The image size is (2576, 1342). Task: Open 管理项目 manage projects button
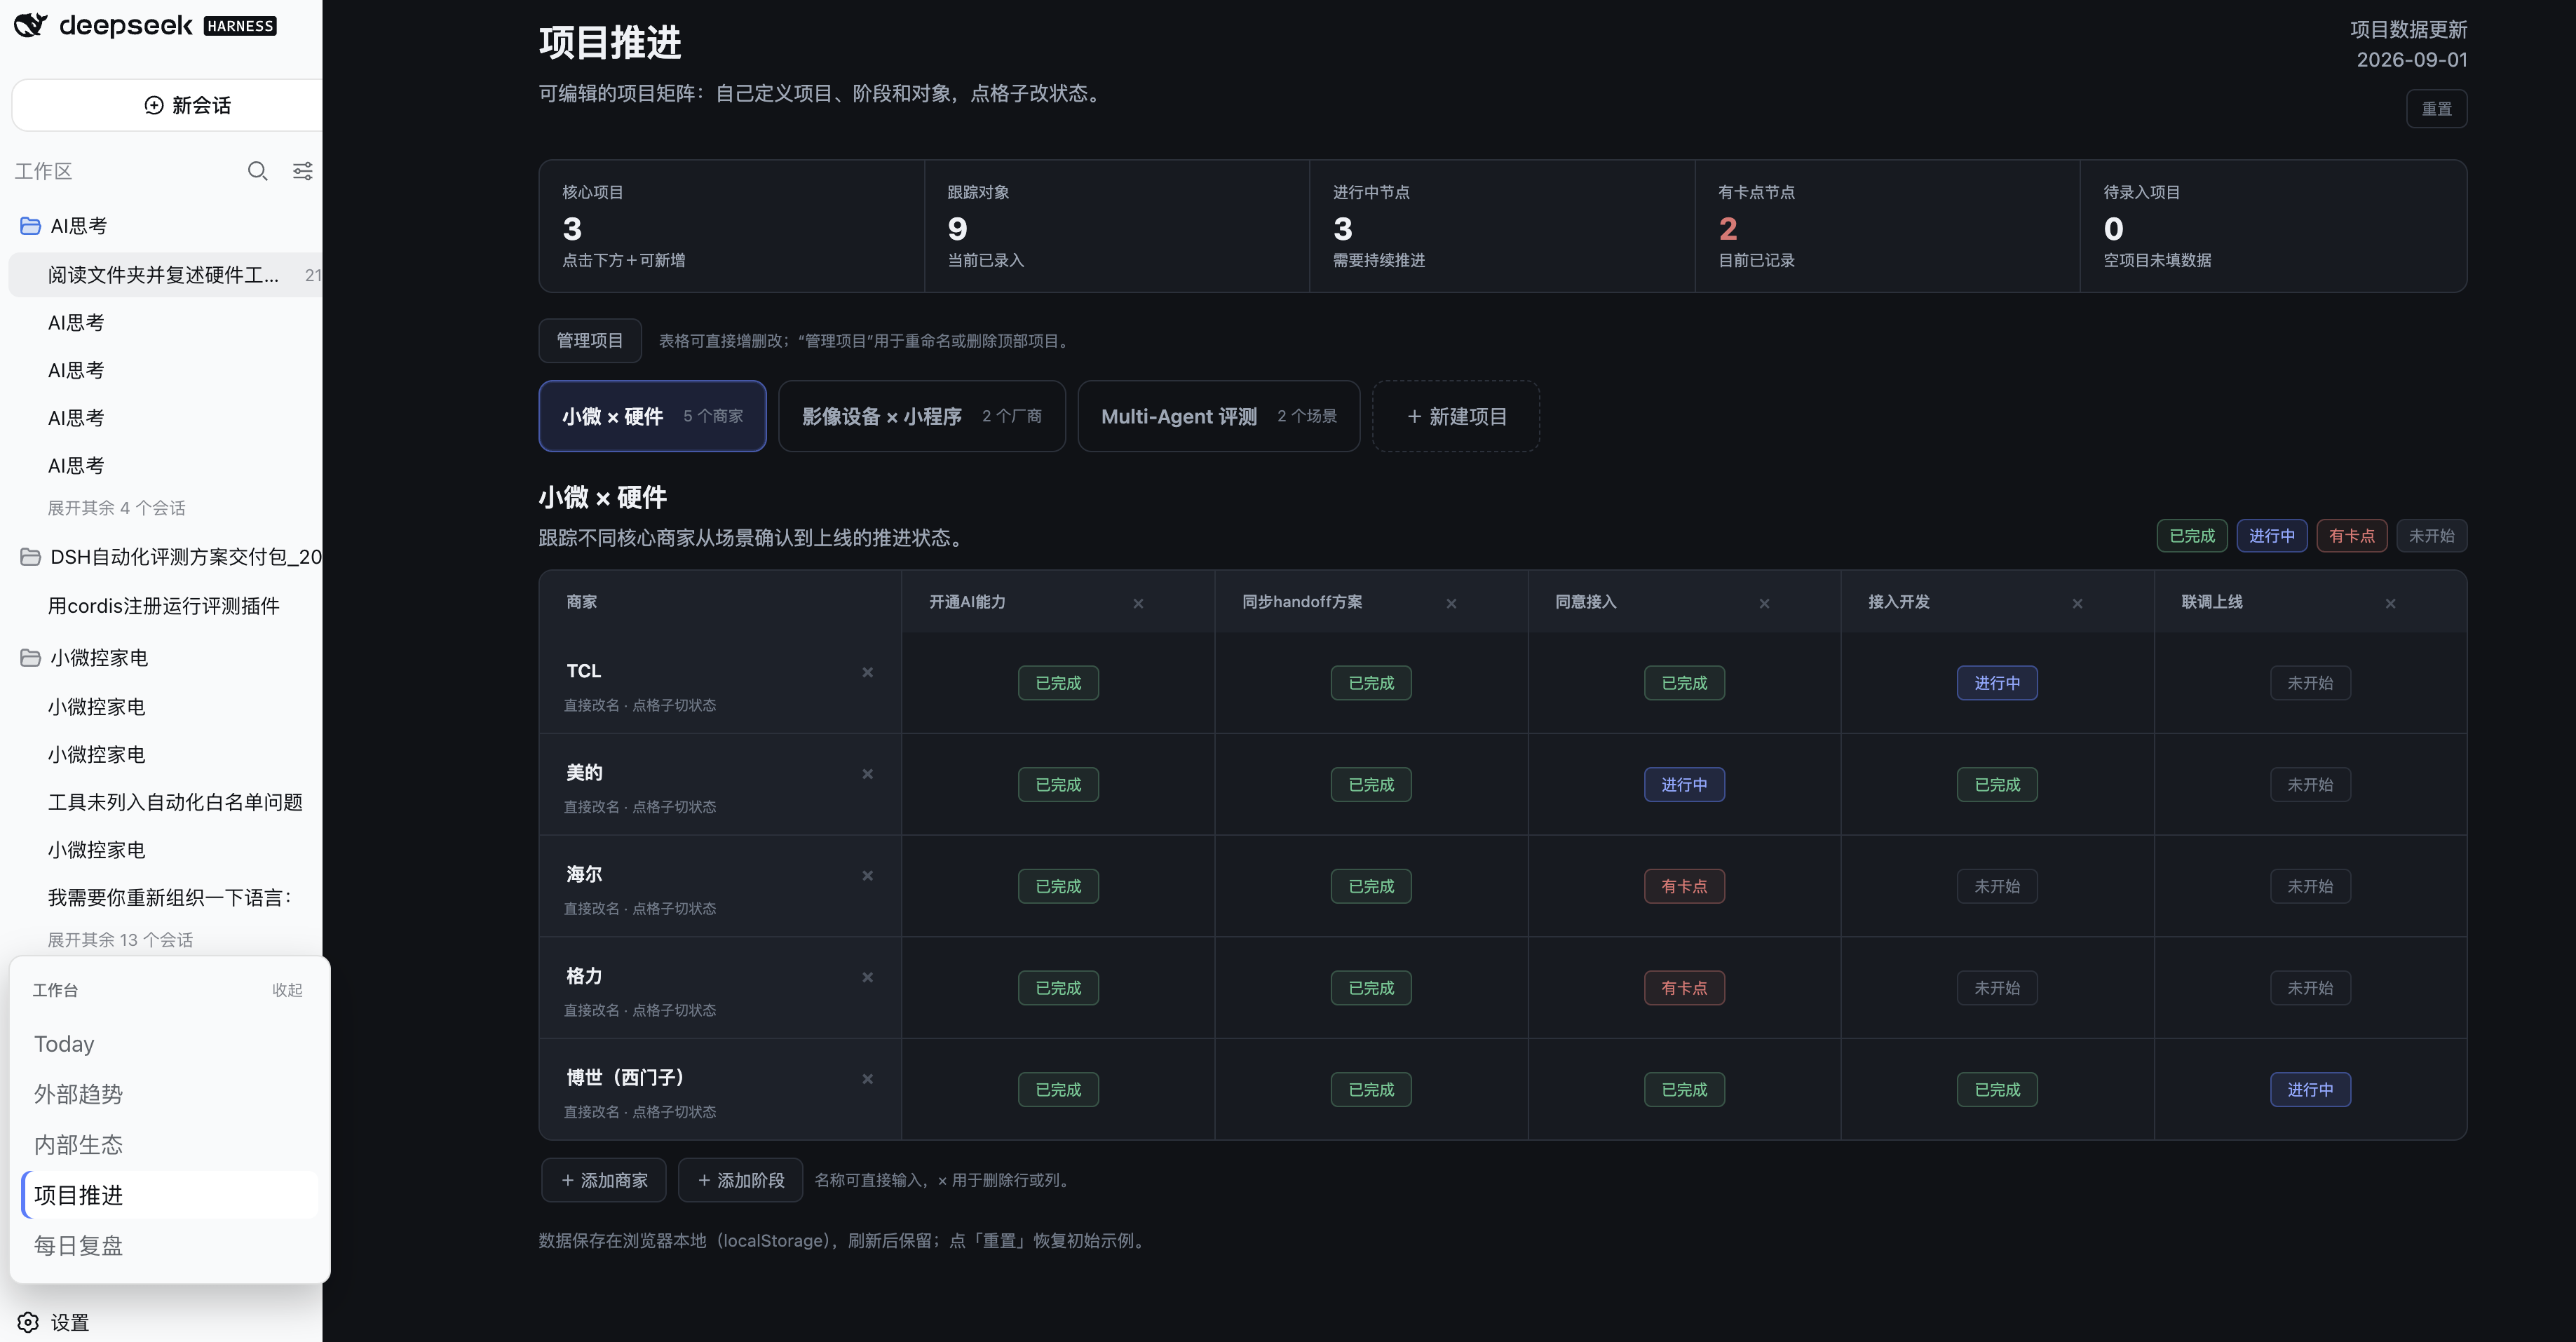coord(590,341)
